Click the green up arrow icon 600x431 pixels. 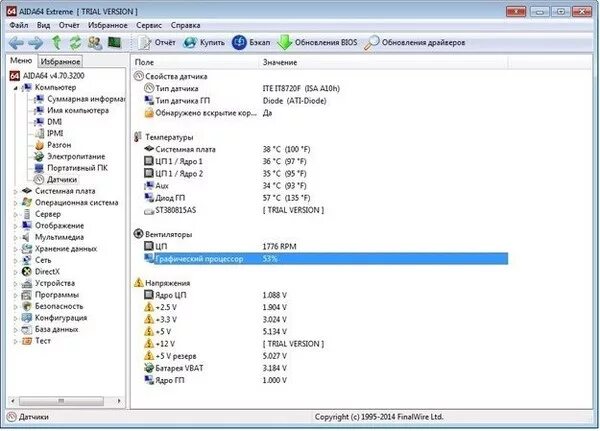pos(56,42)
